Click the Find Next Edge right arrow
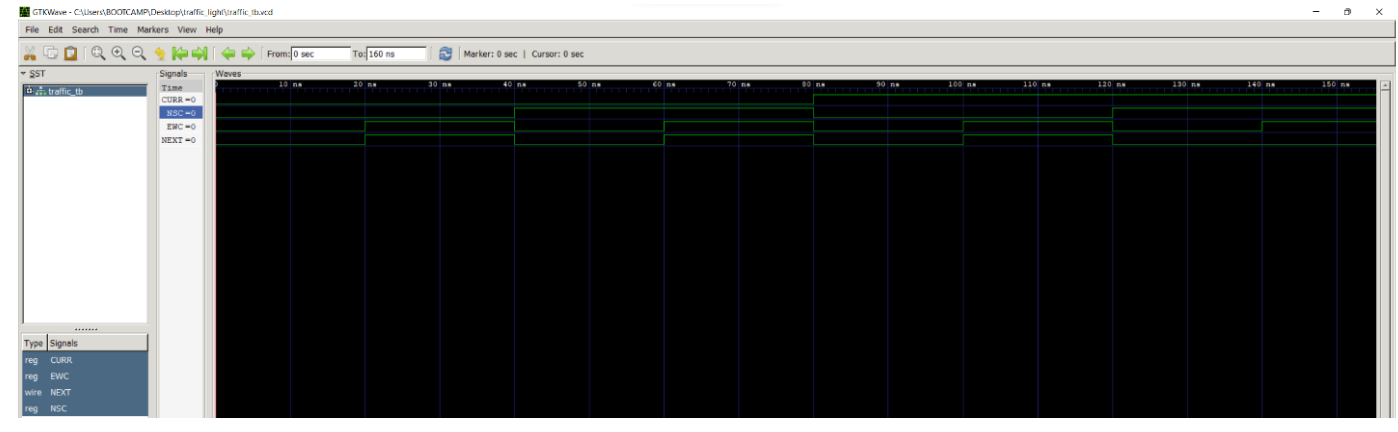The height and width of the screenshot is (432, 1398). pyautogui.click(x=248, y=54)
